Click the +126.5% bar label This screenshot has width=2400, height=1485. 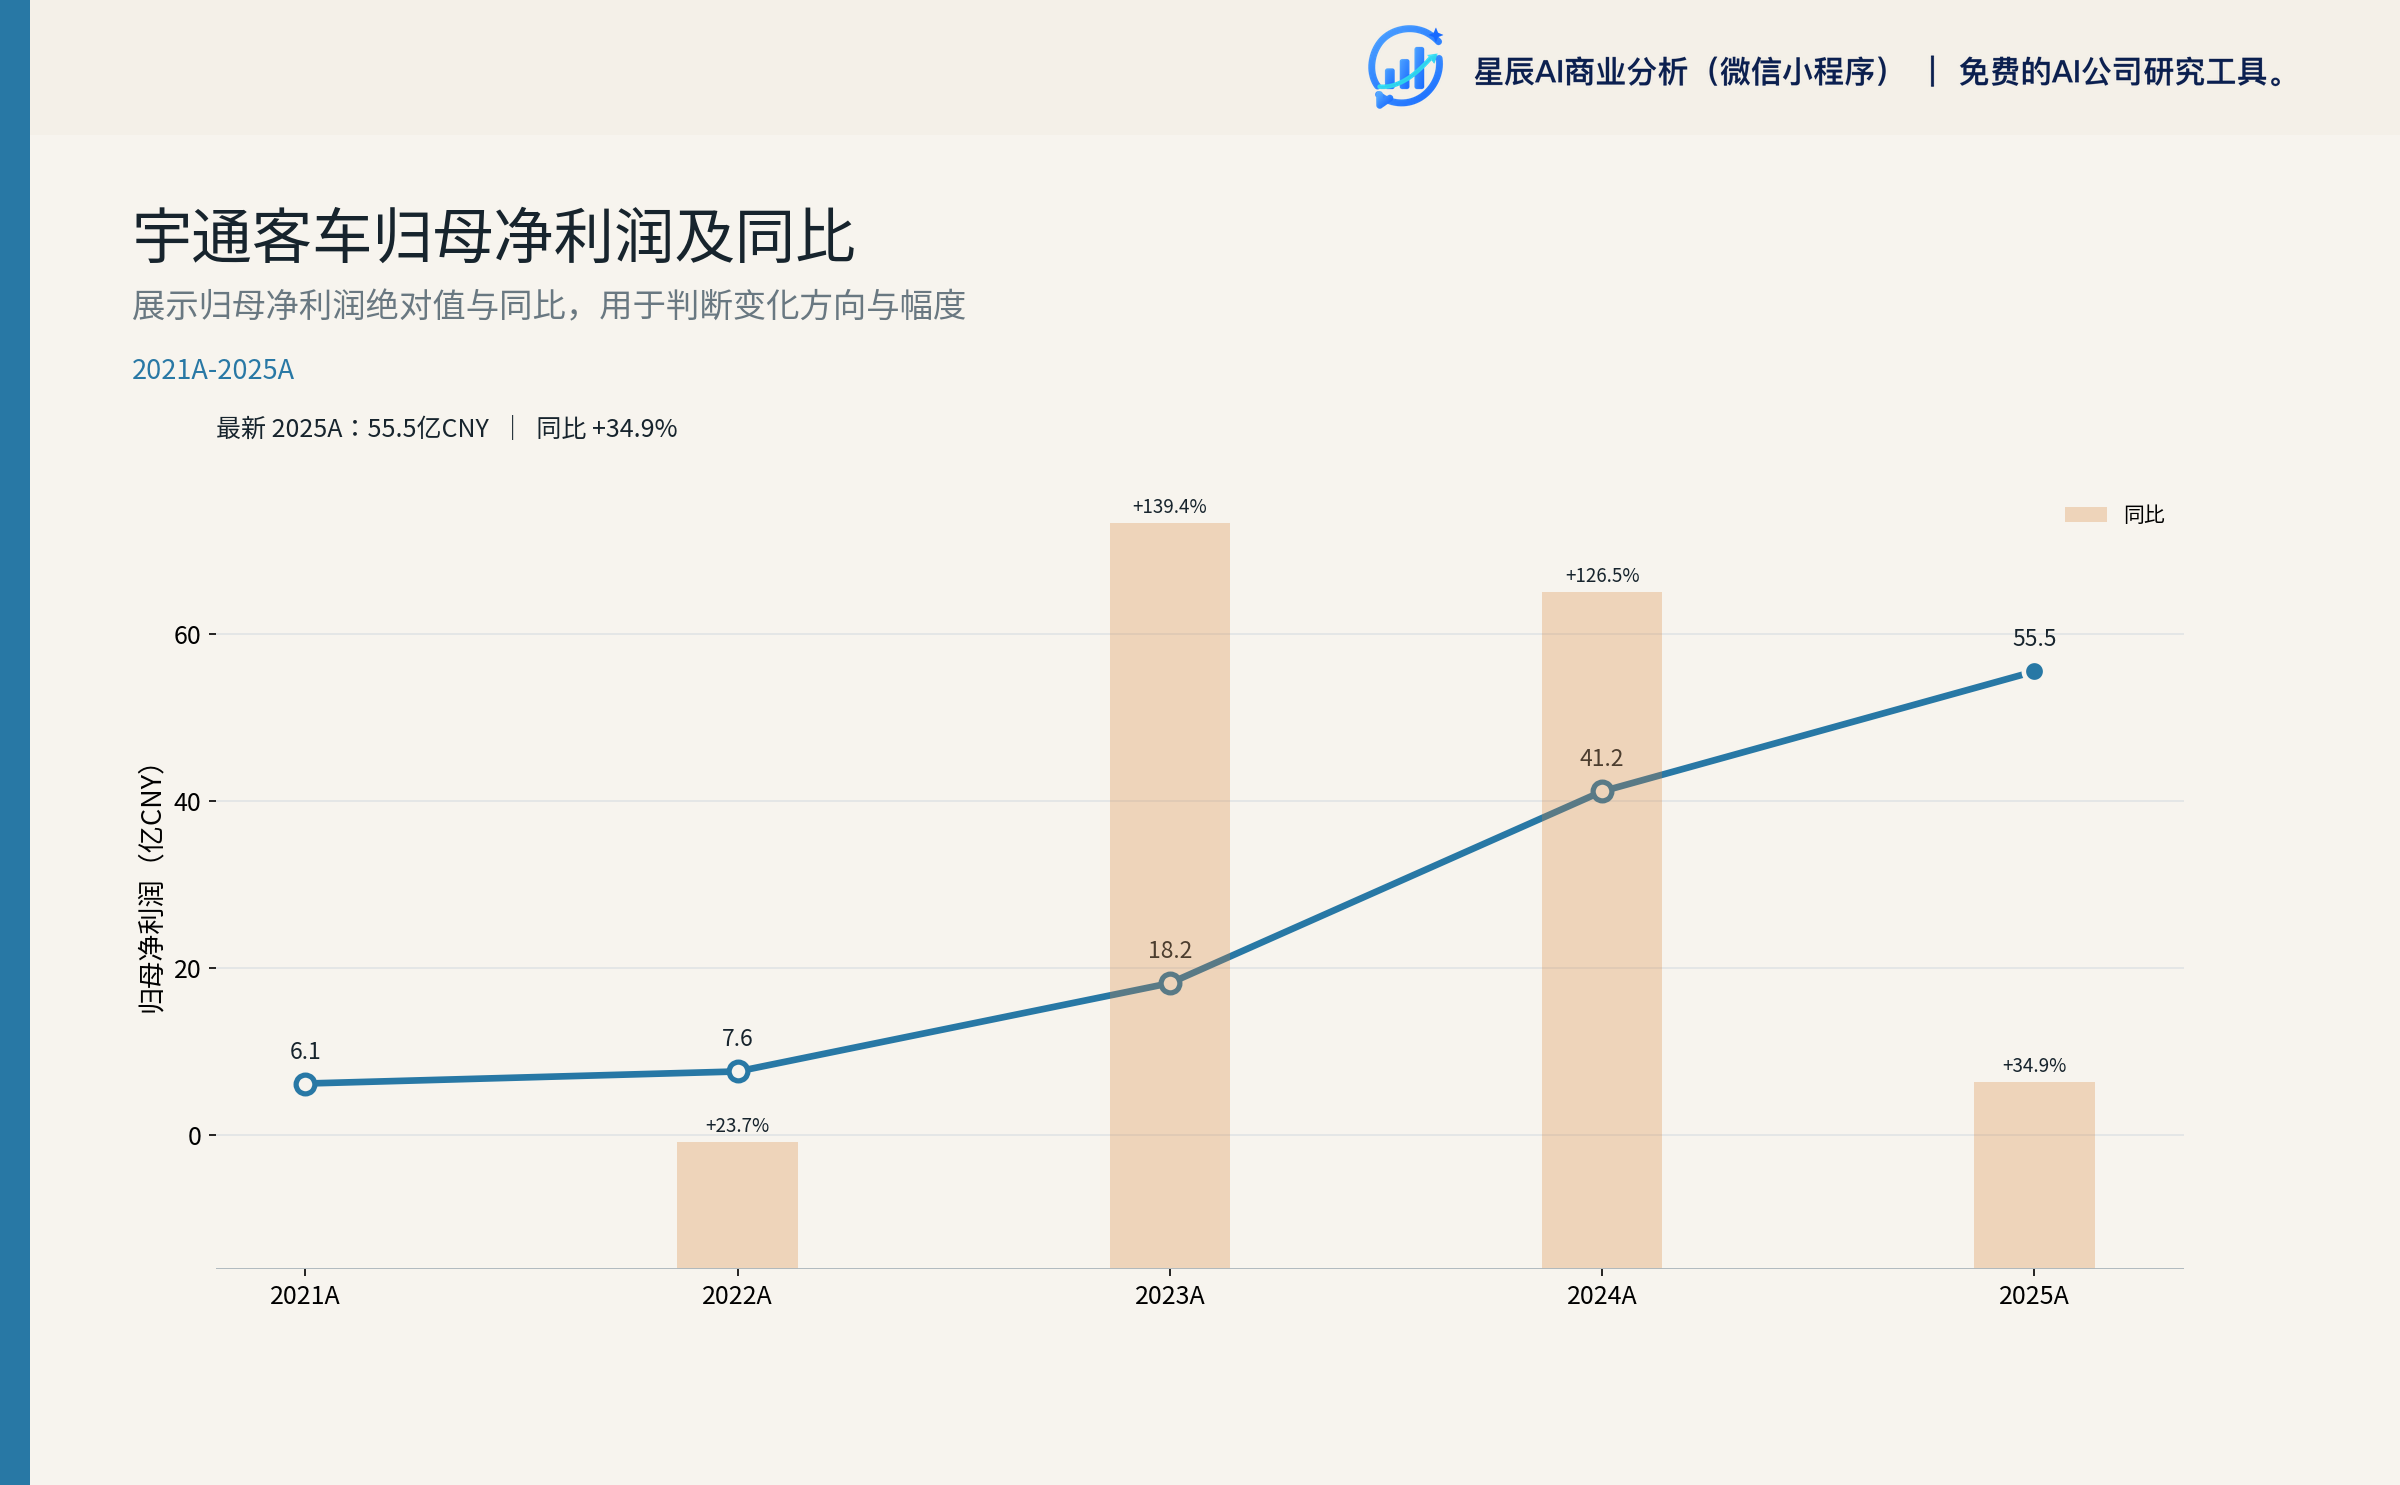[x=1602, y=575]
